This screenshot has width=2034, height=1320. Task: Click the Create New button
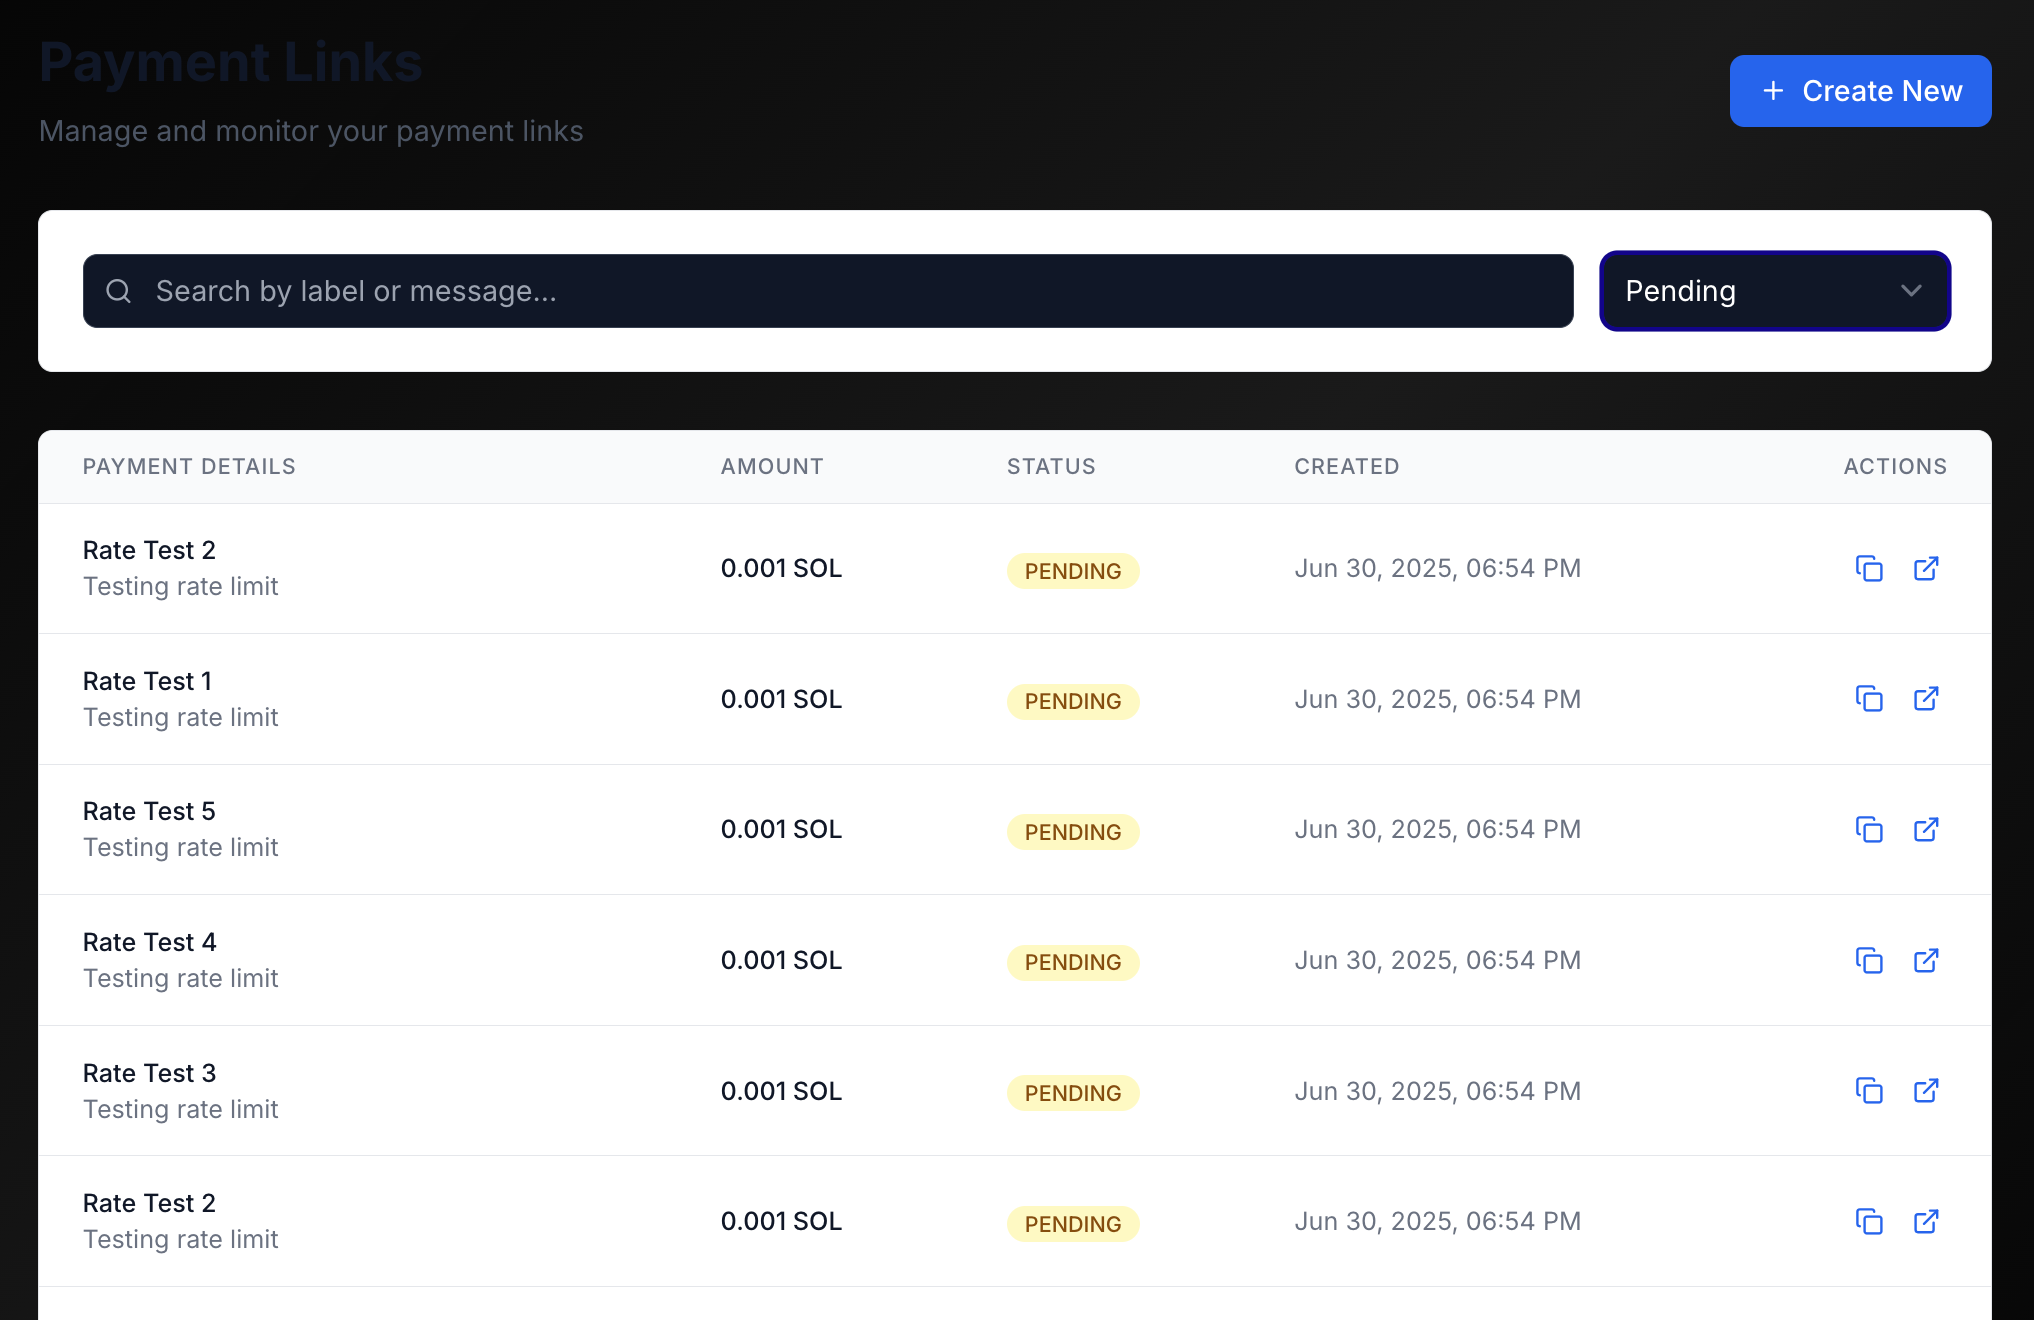[1860, 91]
